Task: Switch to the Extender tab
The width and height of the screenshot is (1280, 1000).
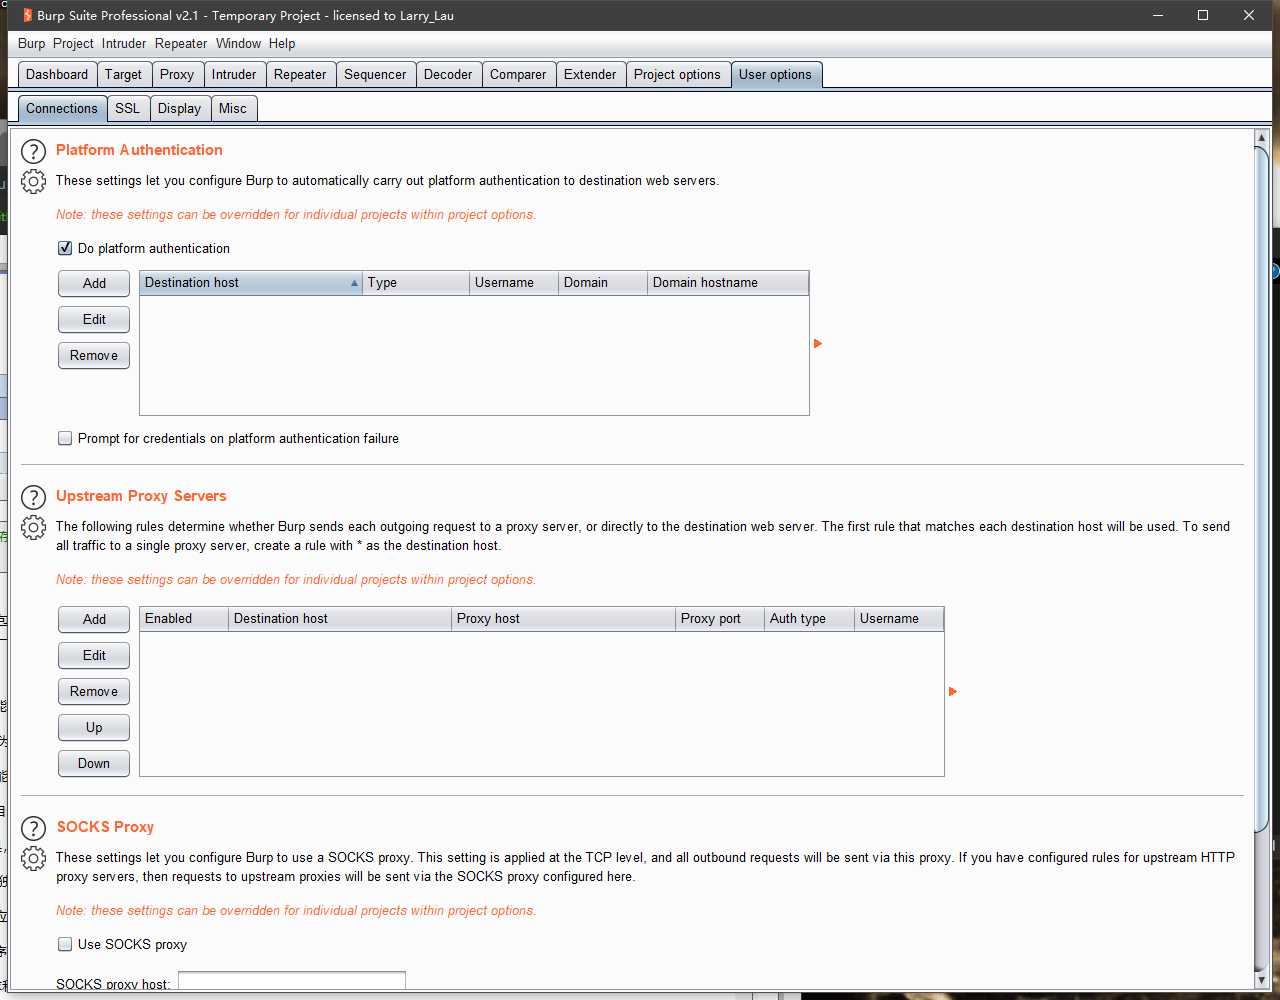Action: pyautogui.click(x=590, y=75)
